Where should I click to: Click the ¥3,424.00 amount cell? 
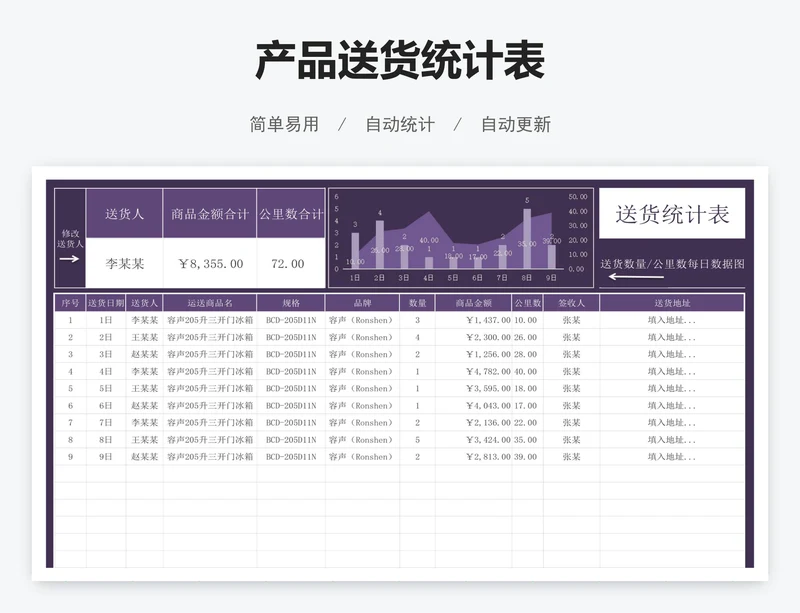473,439
